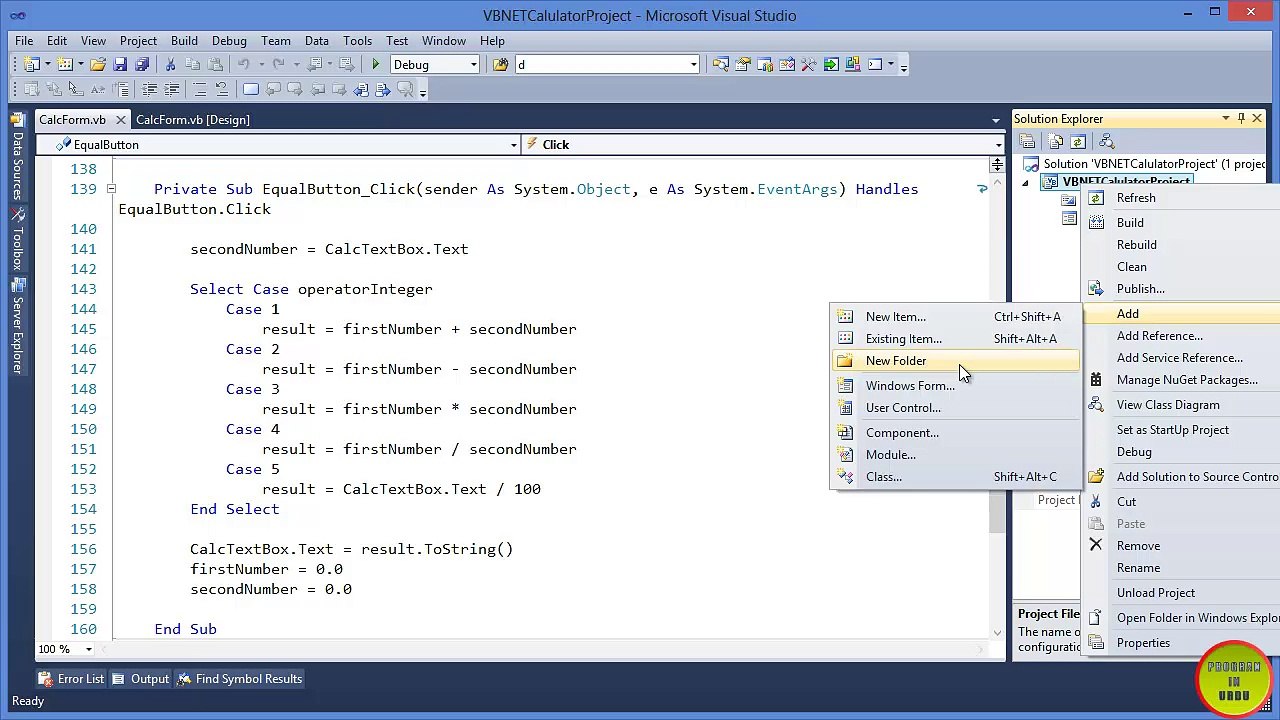The image size is (1280, 720).
Task: Collapse EqualButton_Click sub outlining toggle
Action: pyautogui.click(x=111, y=189)
